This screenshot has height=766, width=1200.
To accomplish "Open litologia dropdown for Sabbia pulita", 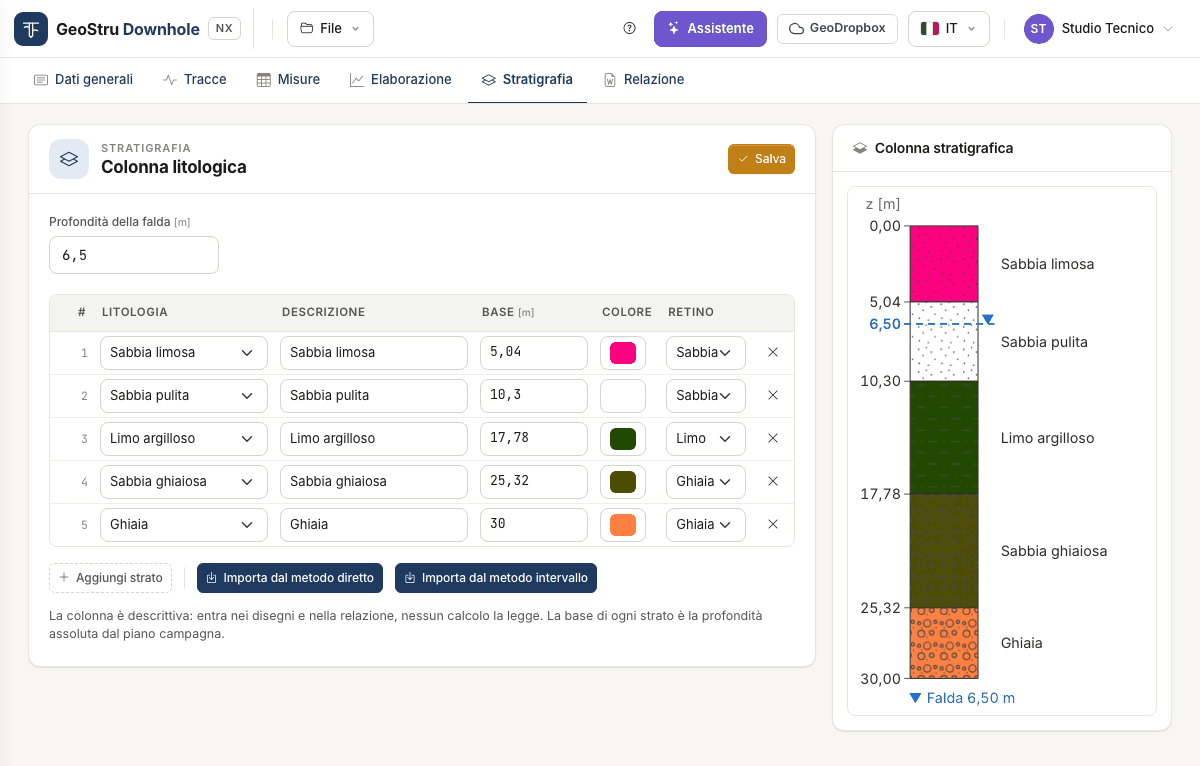I will (x=184, y=395).
